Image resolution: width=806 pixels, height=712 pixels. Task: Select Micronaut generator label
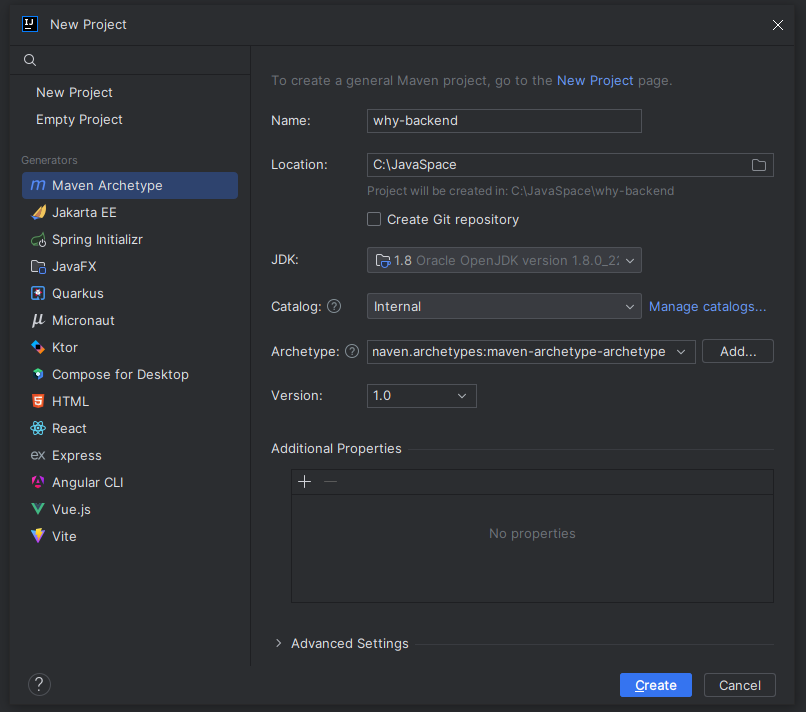pos(83,320)
